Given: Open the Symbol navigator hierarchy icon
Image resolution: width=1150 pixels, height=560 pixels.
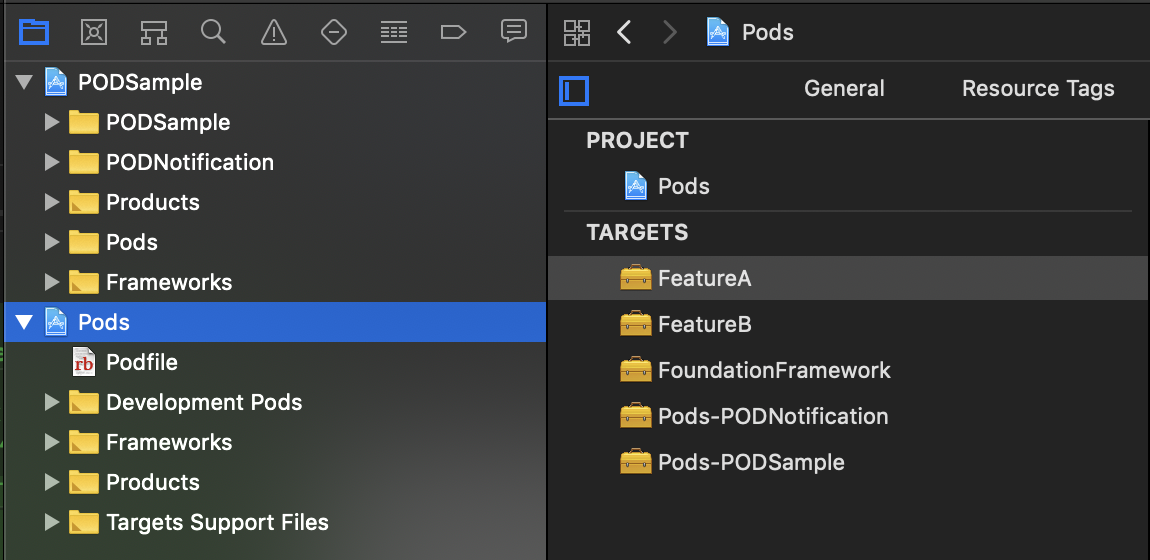Looking at the screenshot, I should 153,32.
